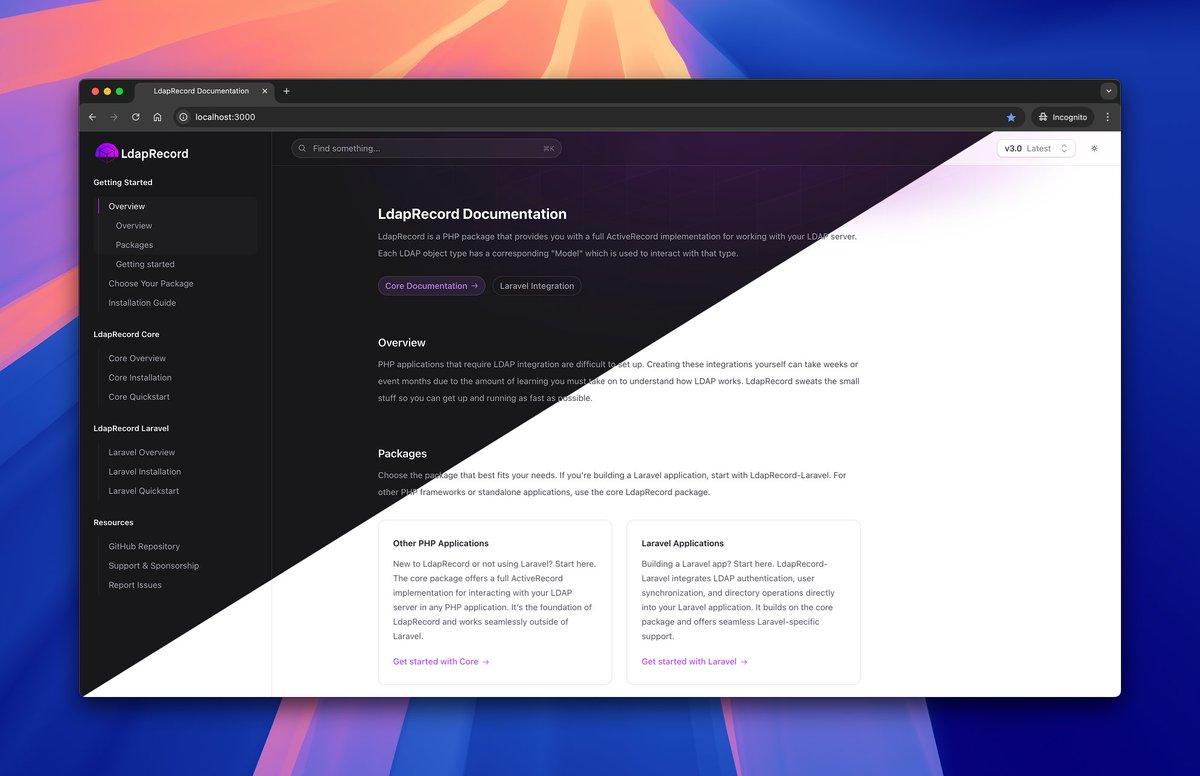Screen dimensions: 1200x776
Task: Click Get started with Laravel link
Action: tap(694, 662)
